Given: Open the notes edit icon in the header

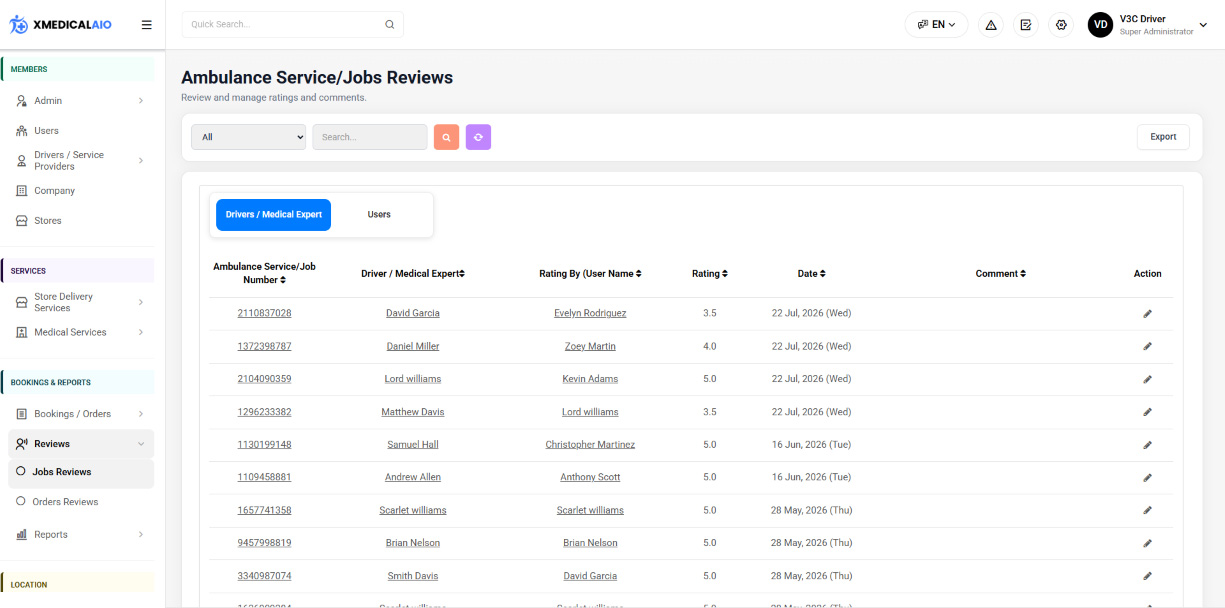Looking at the screenshot, I should tap(1026, 25).
